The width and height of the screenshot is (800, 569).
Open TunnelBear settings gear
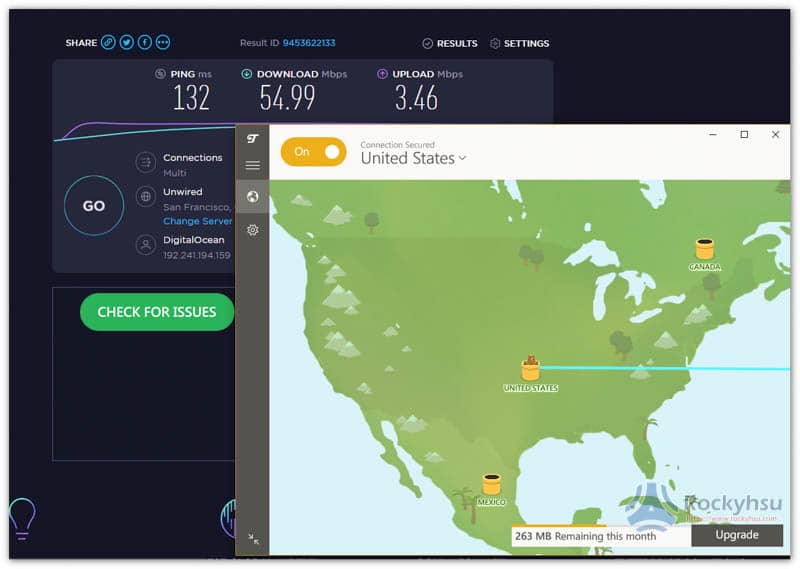click(x=253, y=230)
